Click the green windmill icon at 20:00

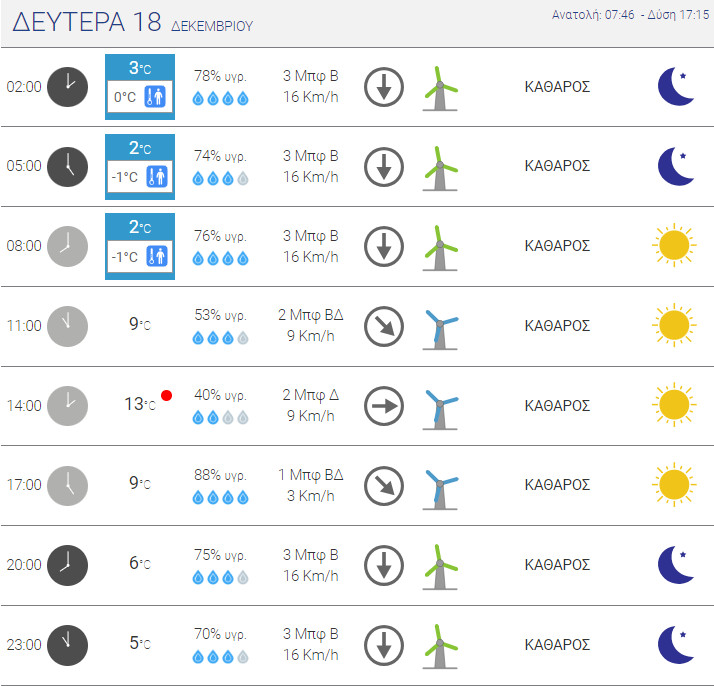[438, 565]
